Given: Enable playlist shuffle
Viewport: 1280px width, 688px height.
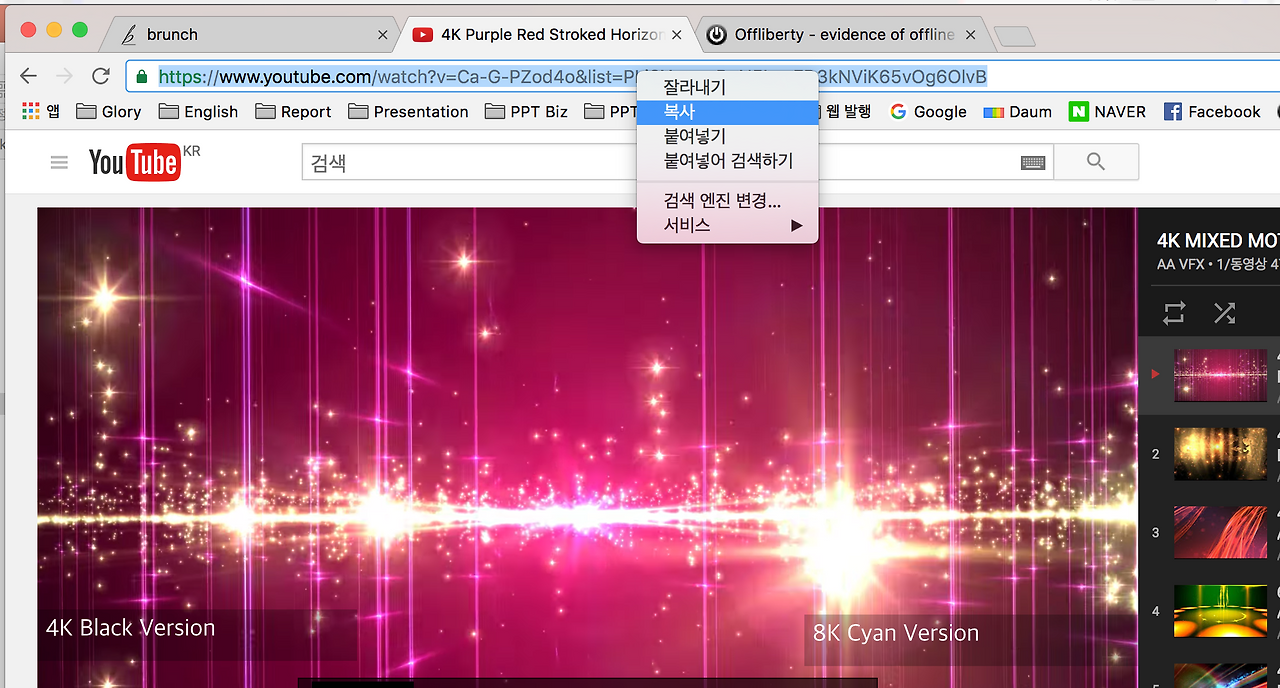Looking at the screenshot, I should [1225, 313].
